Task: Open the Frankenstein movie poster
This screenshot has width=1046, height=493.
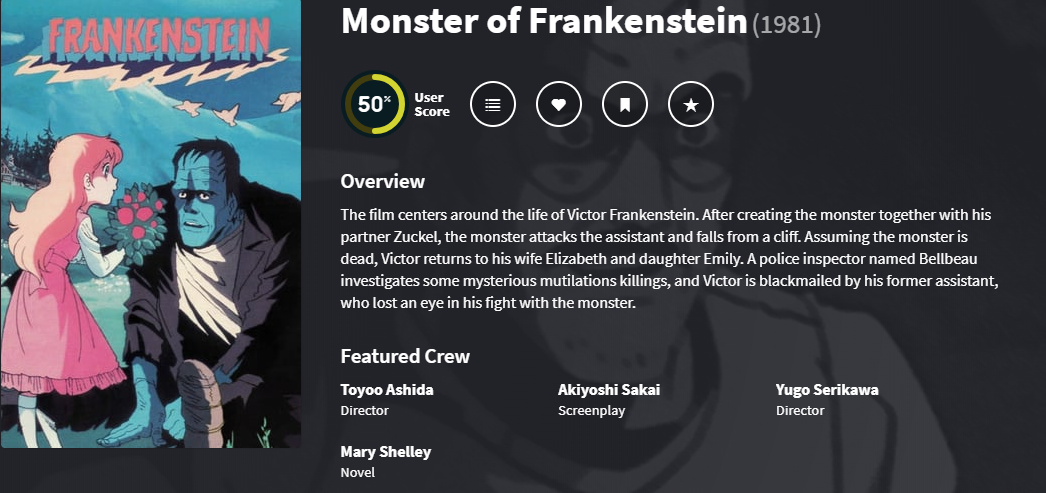Action: [x=150, y=224]
